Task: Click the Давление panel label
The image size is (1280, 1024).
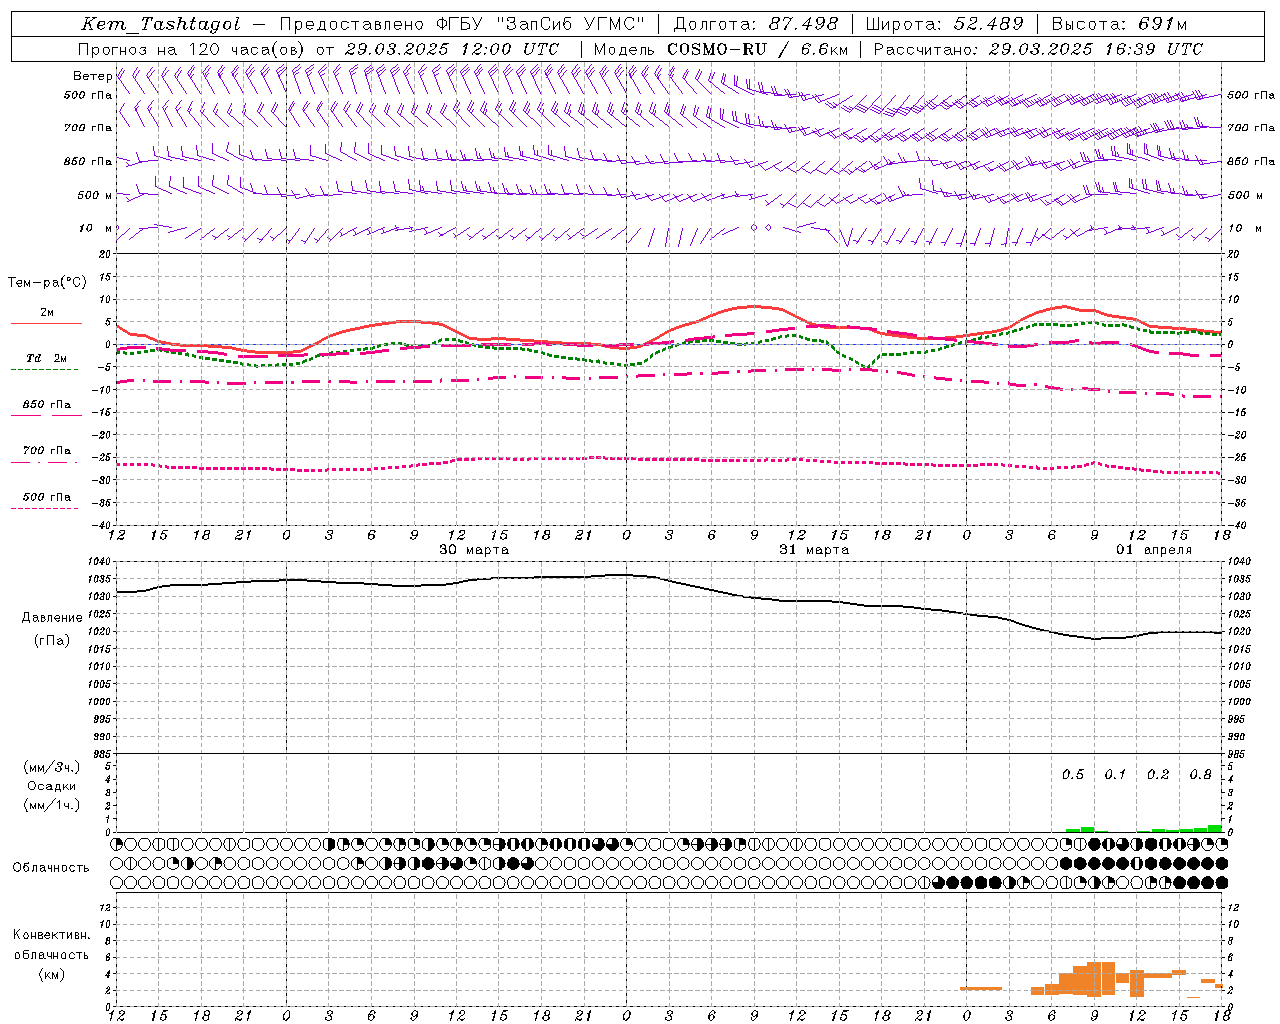Action: point(52,618)
